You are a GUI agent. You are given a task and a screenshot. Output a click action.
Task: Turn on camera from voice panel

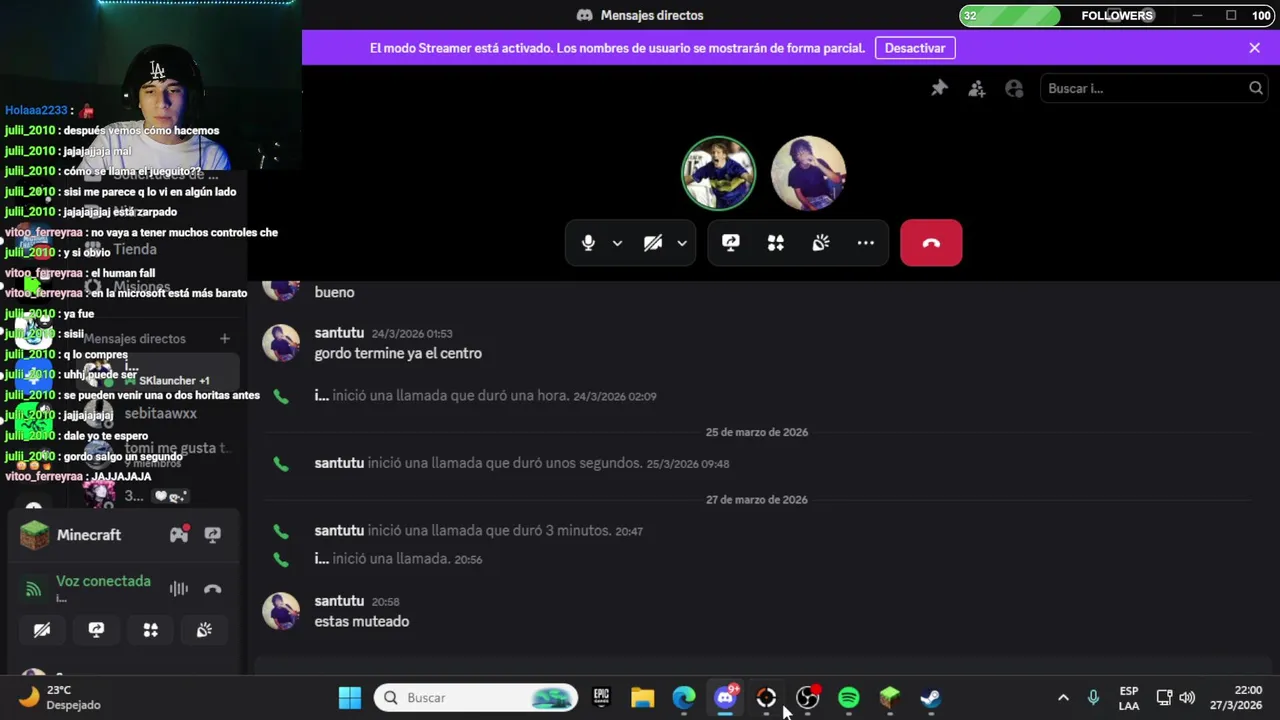coord(42,630)
